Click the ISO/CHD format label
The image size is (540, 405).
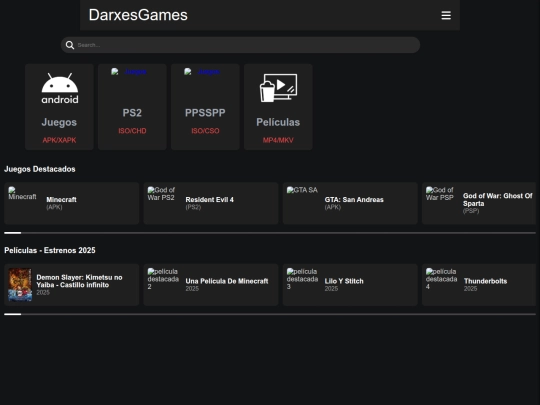[132, 131]
